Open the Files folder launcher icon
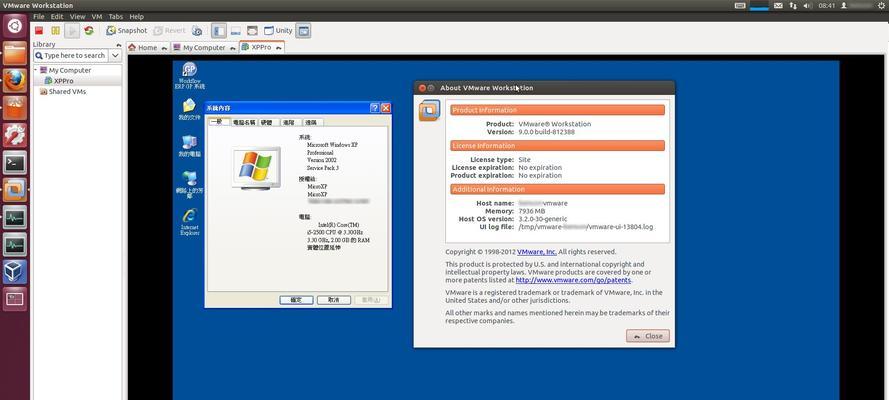Viewport: 889px width, 400px height. tap(15, 53)
